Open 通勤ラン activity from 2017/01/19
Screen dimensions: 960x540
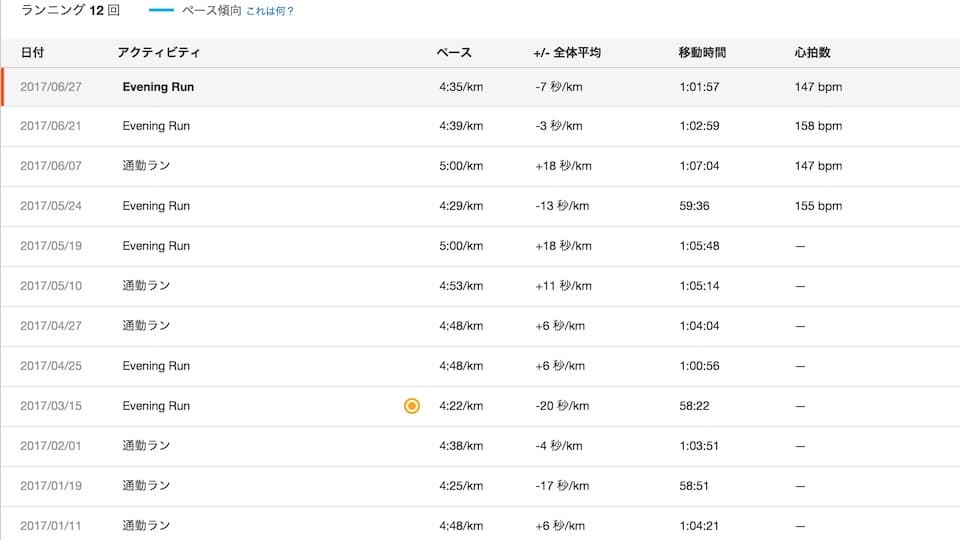pos(146,486)
